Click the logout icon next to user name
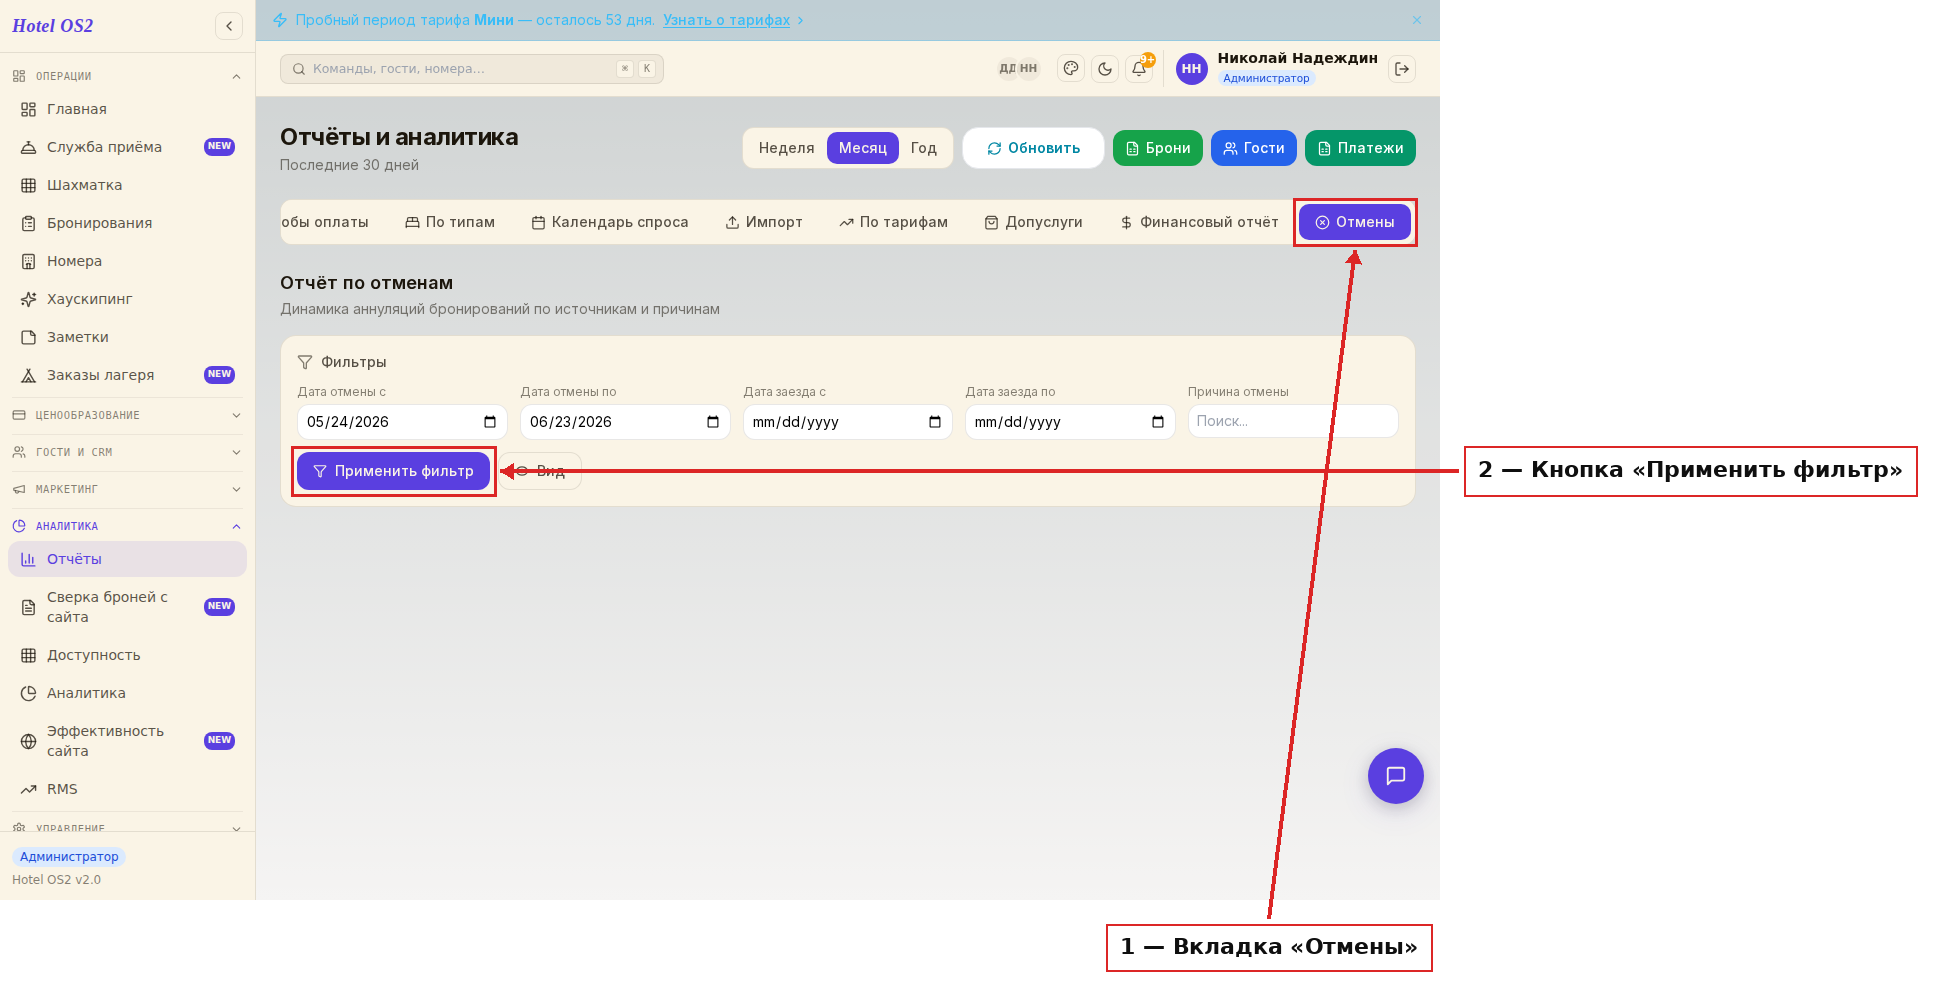This screenshot has height=995, width=1941. (1402, 69)
